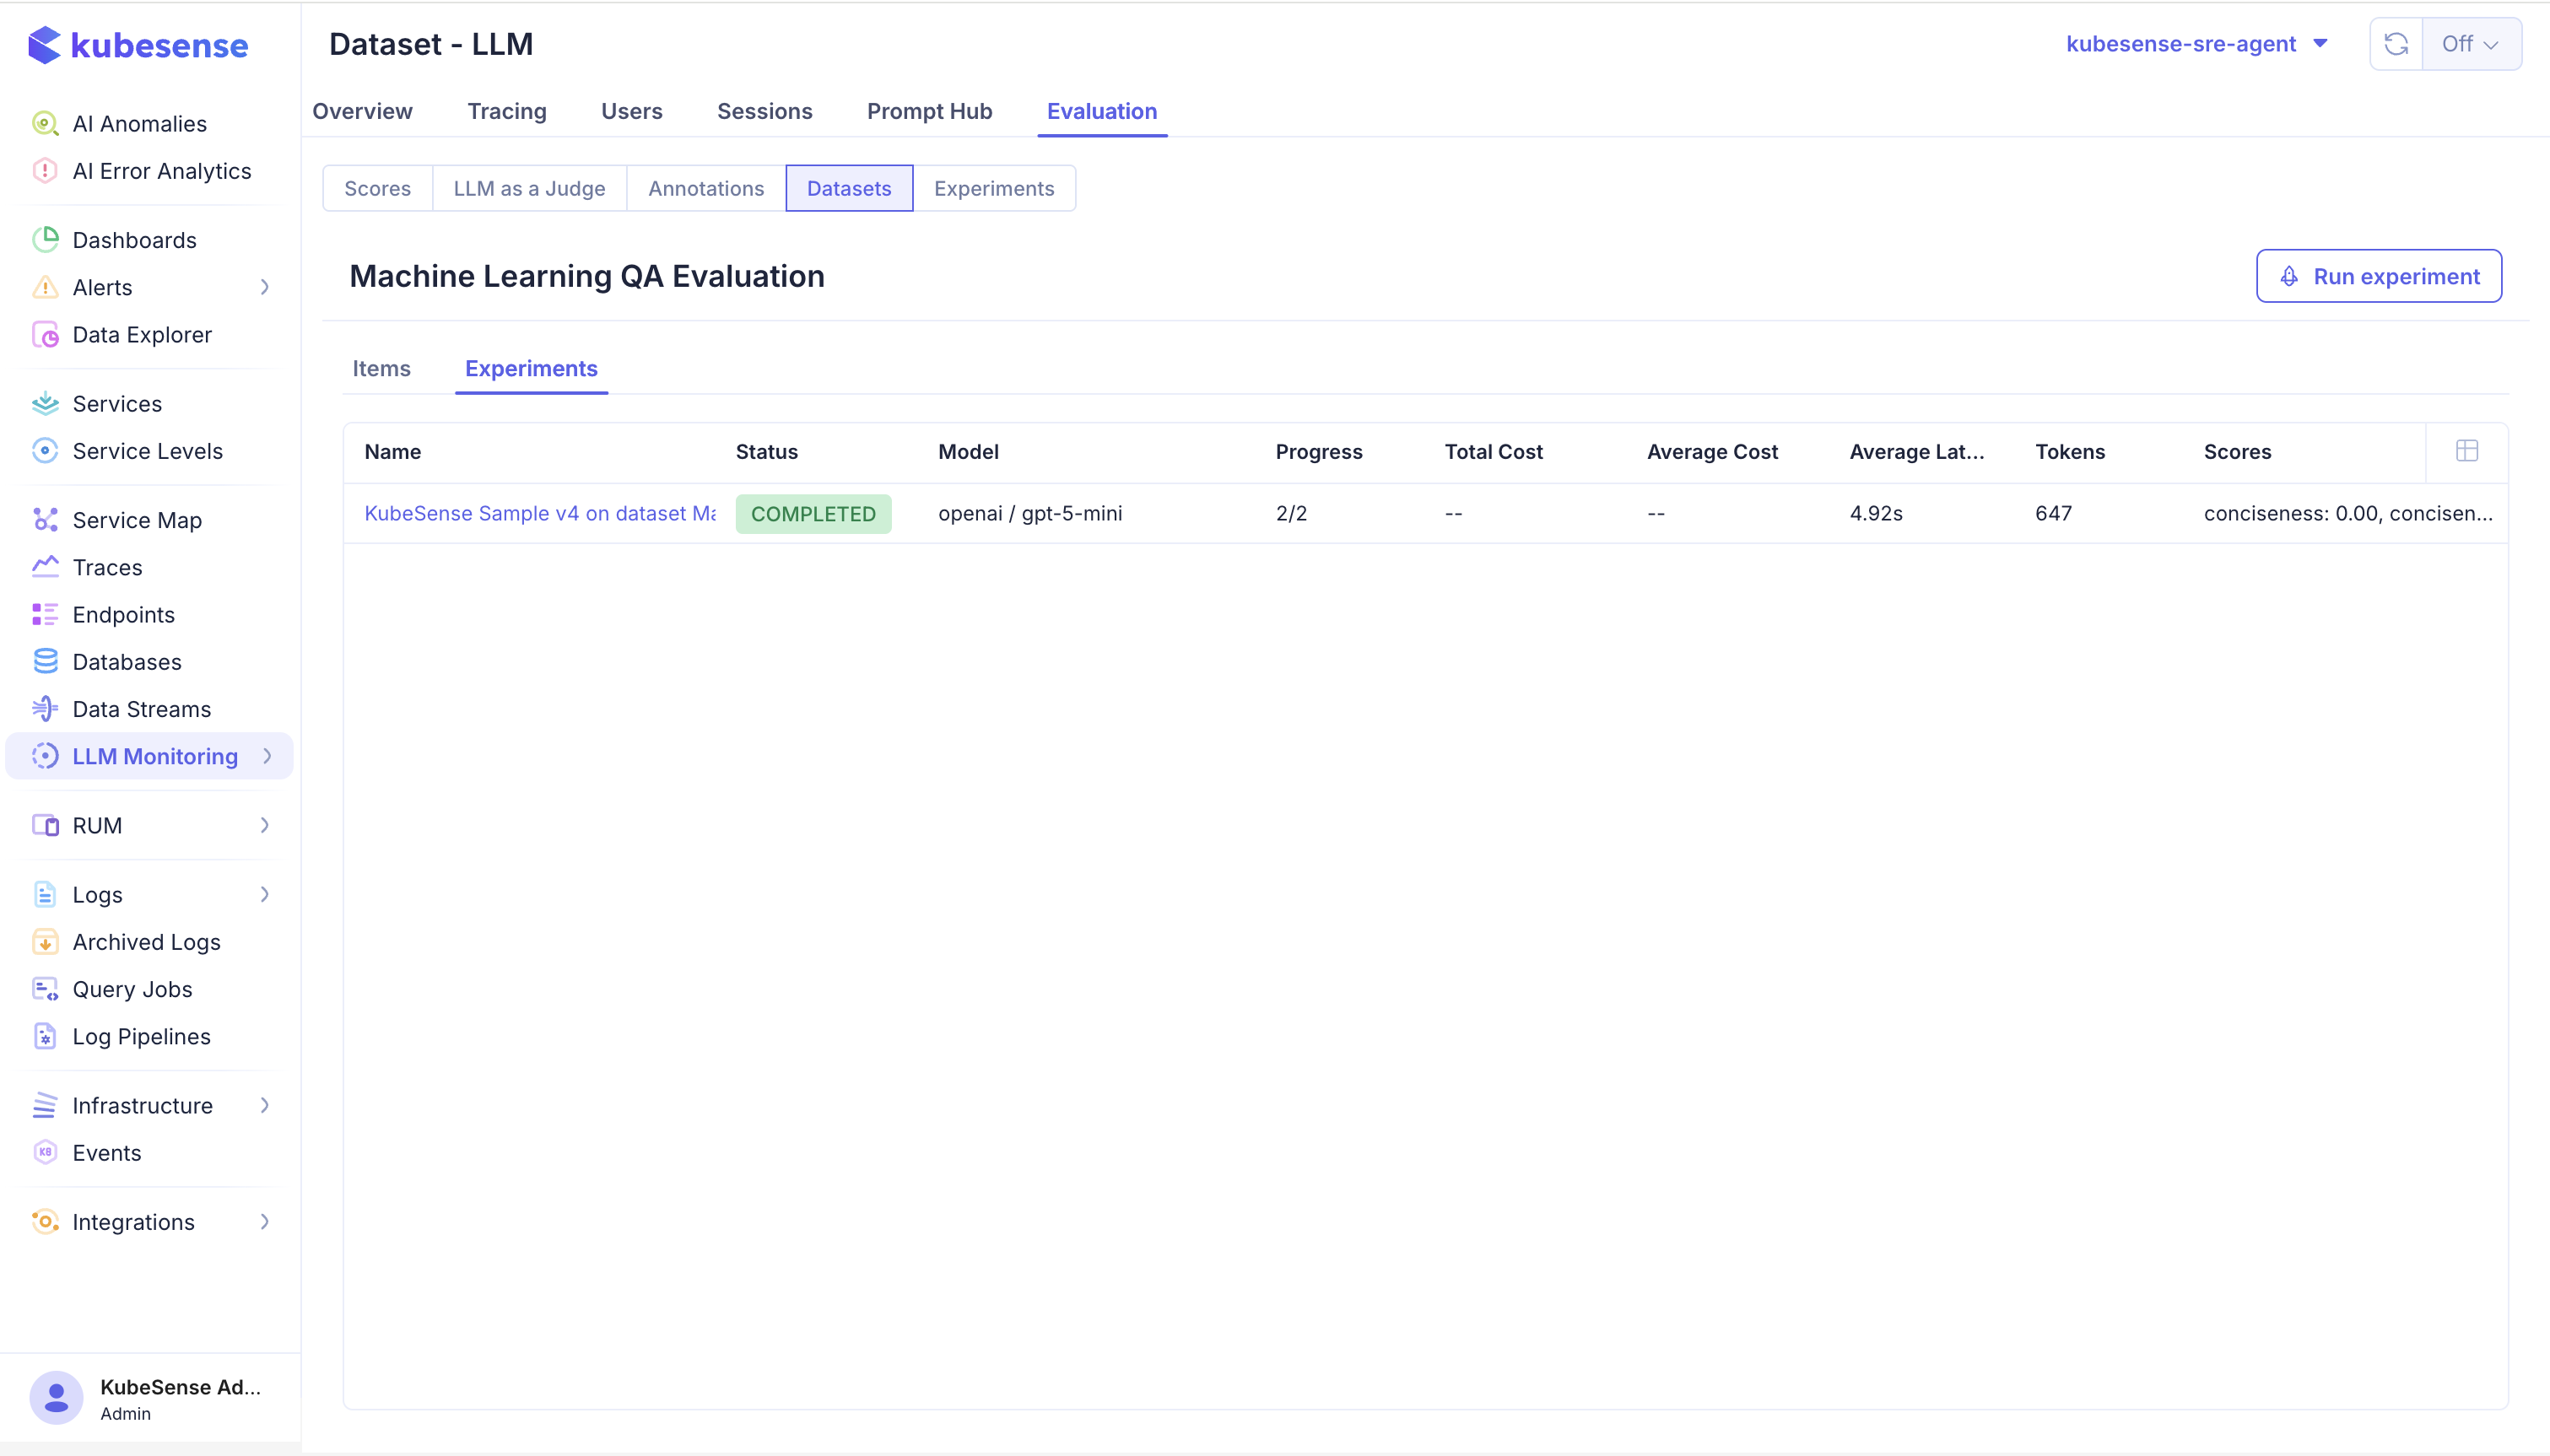Select Scores sub-tab

(378, 188)
